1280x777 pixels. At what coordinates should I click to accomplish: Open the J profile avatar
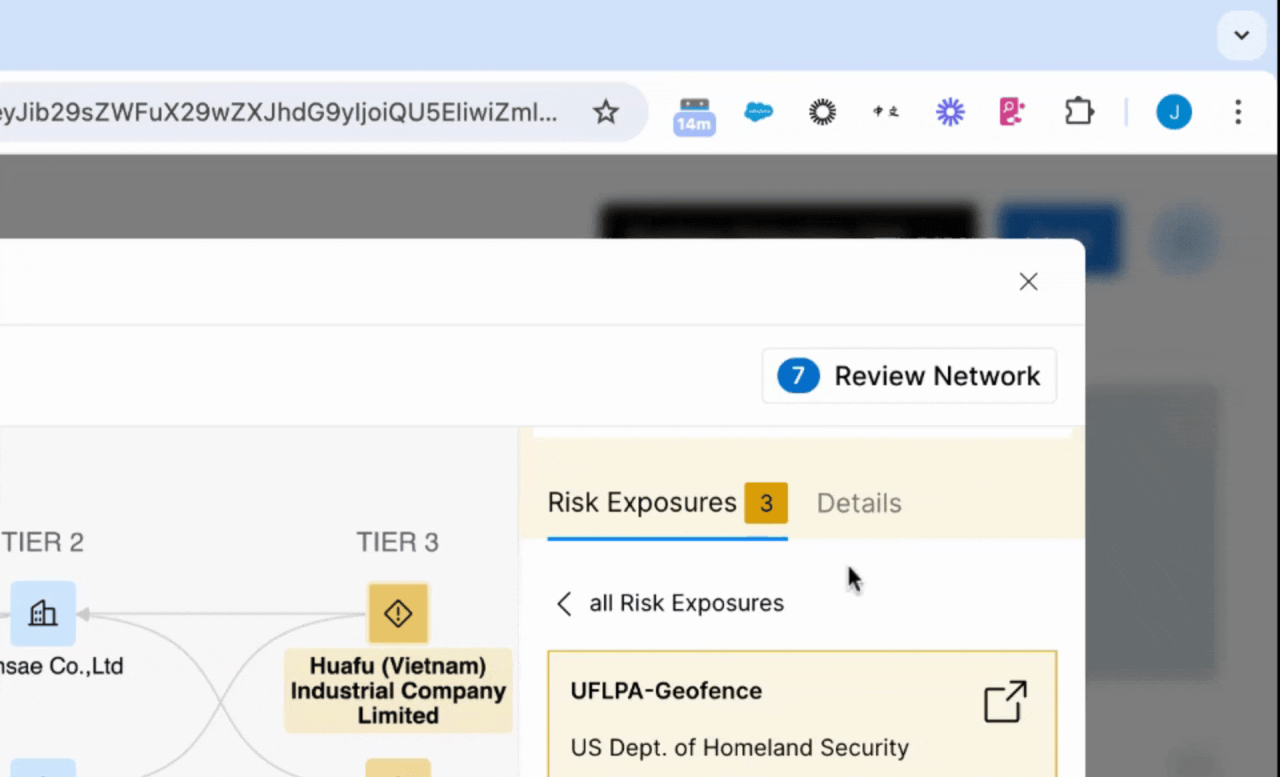1174,112
